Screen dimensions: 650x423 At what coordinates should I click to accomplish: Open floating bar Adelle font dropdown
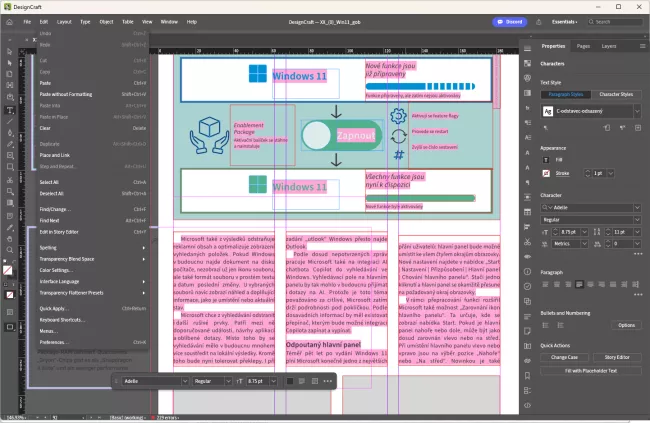pos(184,381)
